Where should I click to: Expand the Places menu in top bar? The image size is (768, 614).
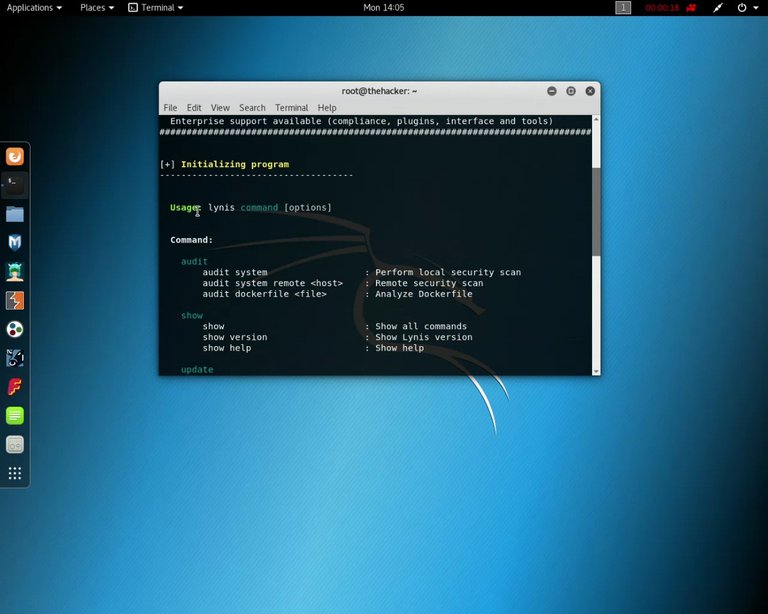click(x=96, y=8)
